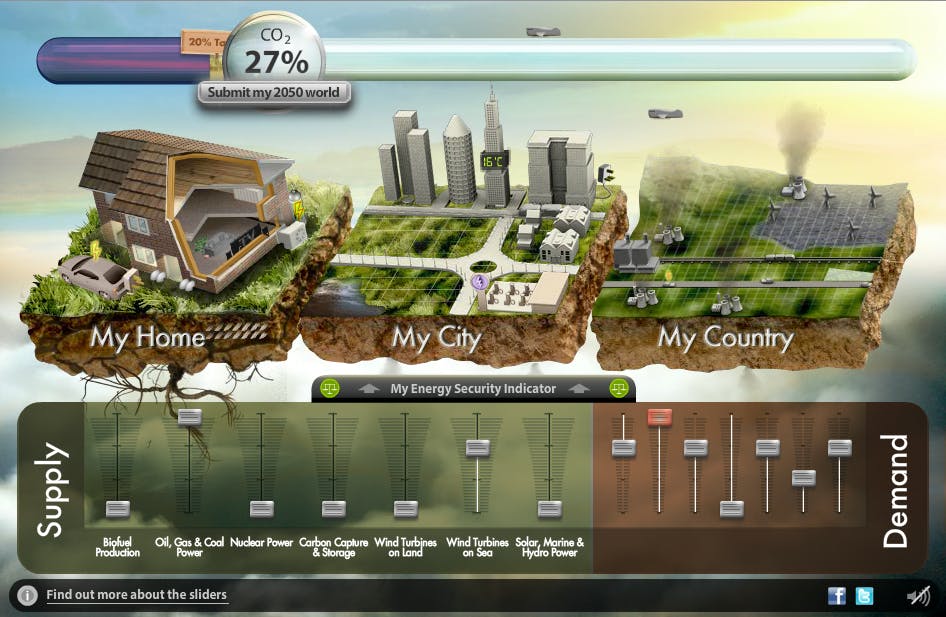Select the My Country island label
Image resolution: width=946 pixels, height=617 pixels.
(x=725, y=338)
